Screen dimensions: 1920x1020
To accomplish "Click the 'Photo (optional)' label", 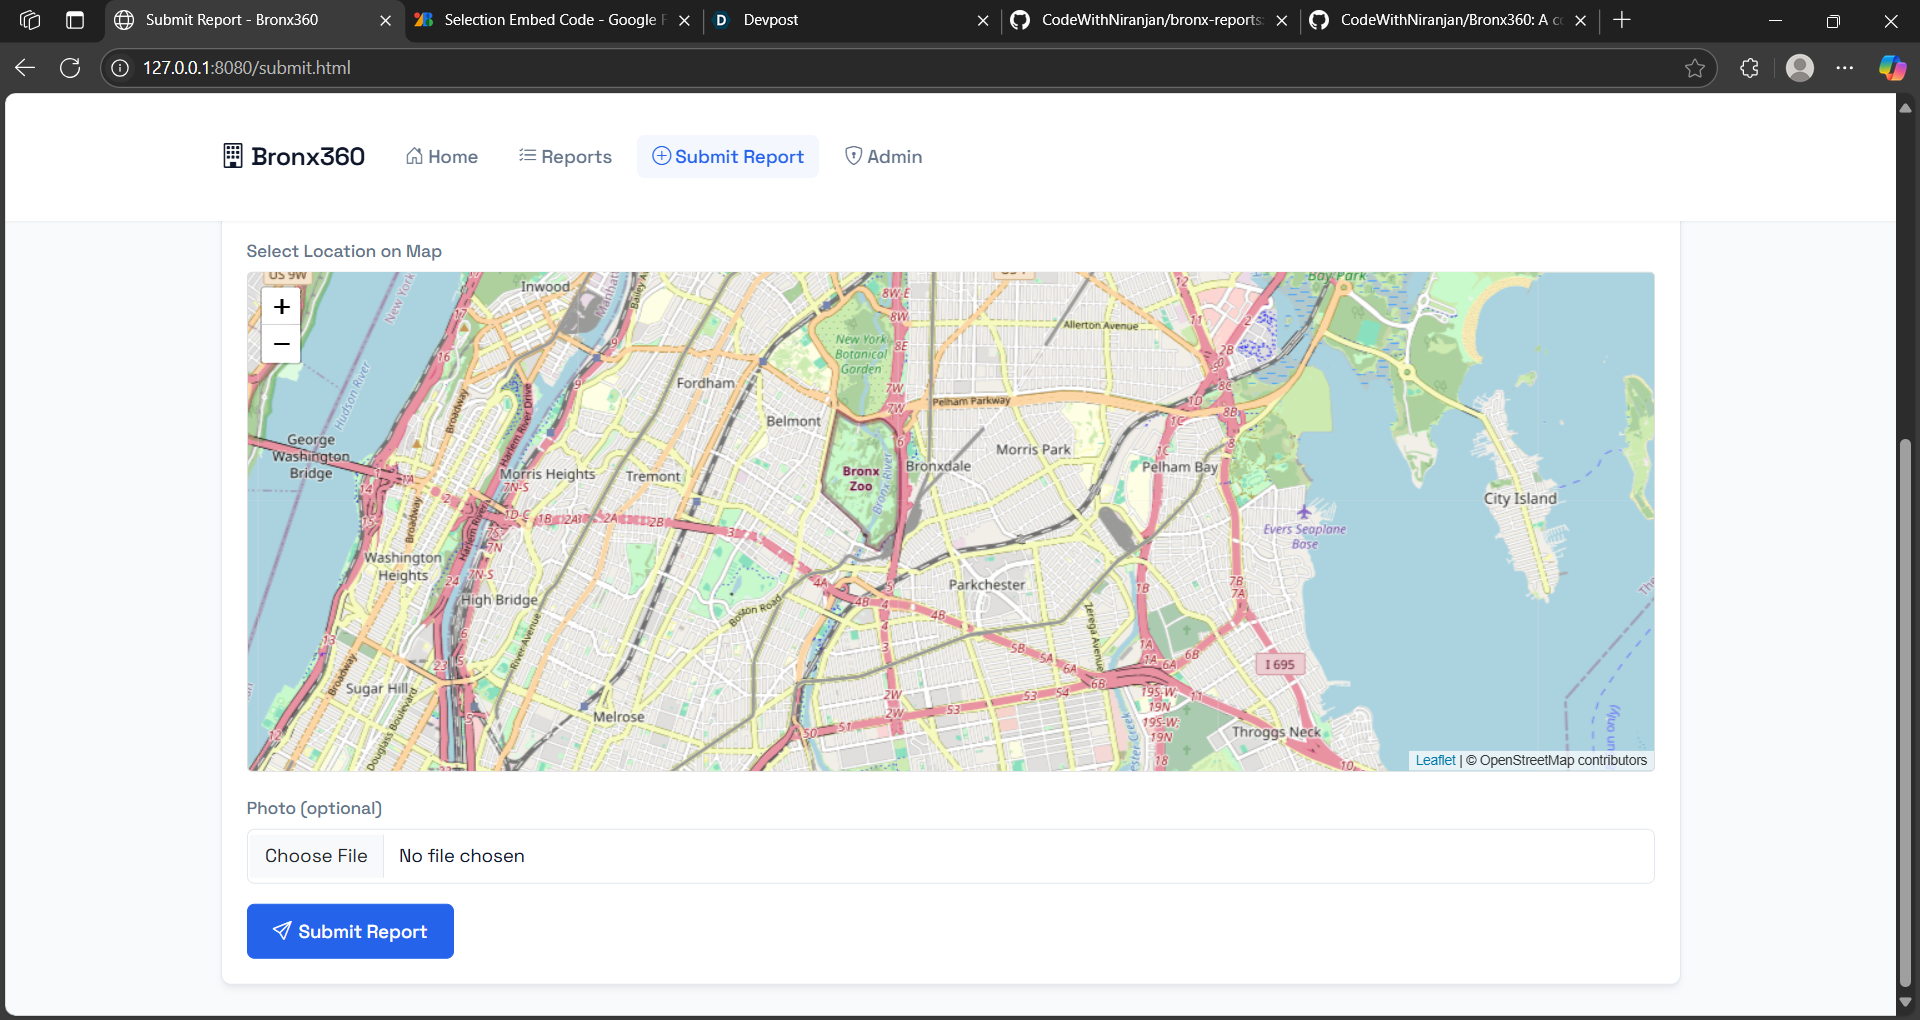I will point(314,808).
